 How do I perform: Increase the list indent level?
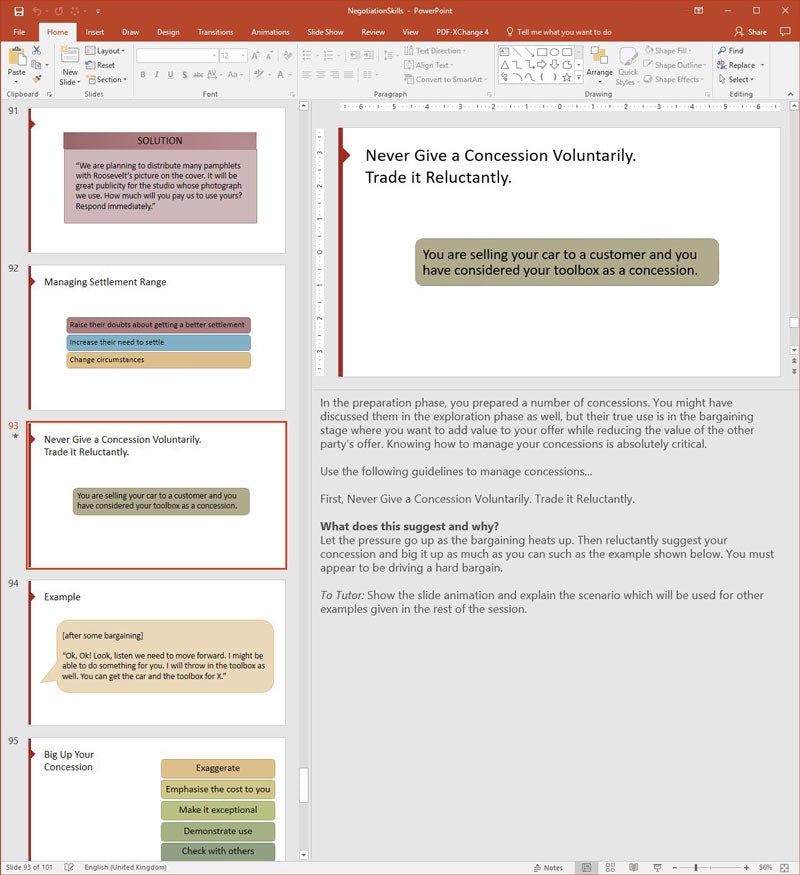click(x=369, y=55)
